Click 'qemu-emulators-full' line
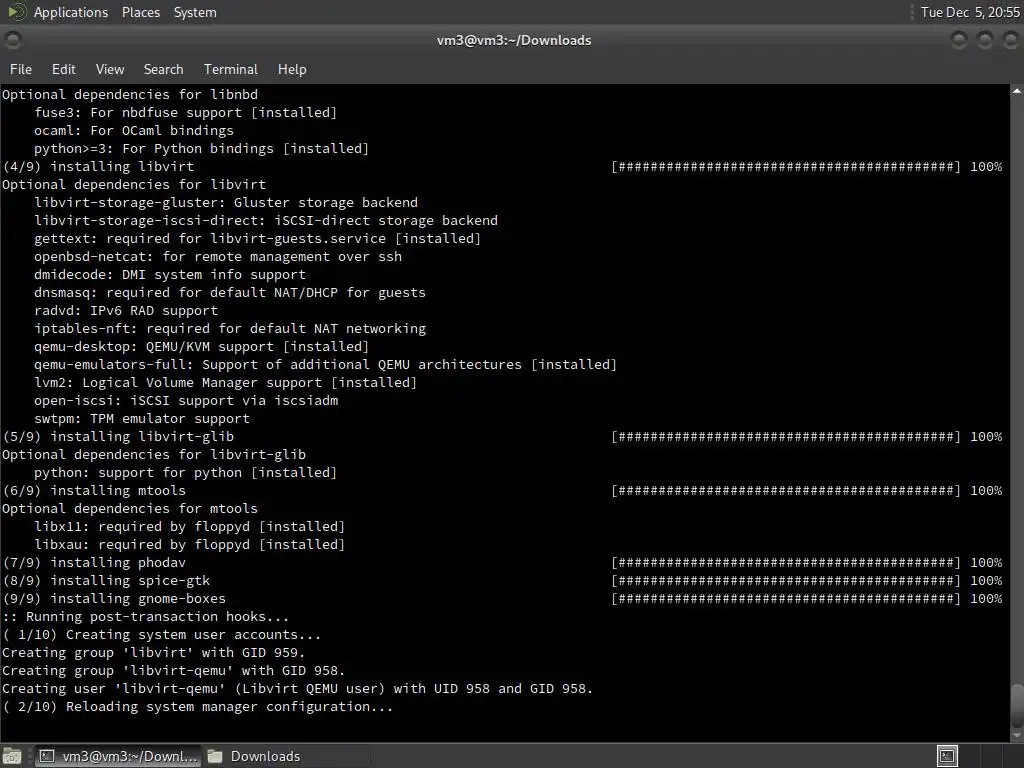 click(325, 364)
